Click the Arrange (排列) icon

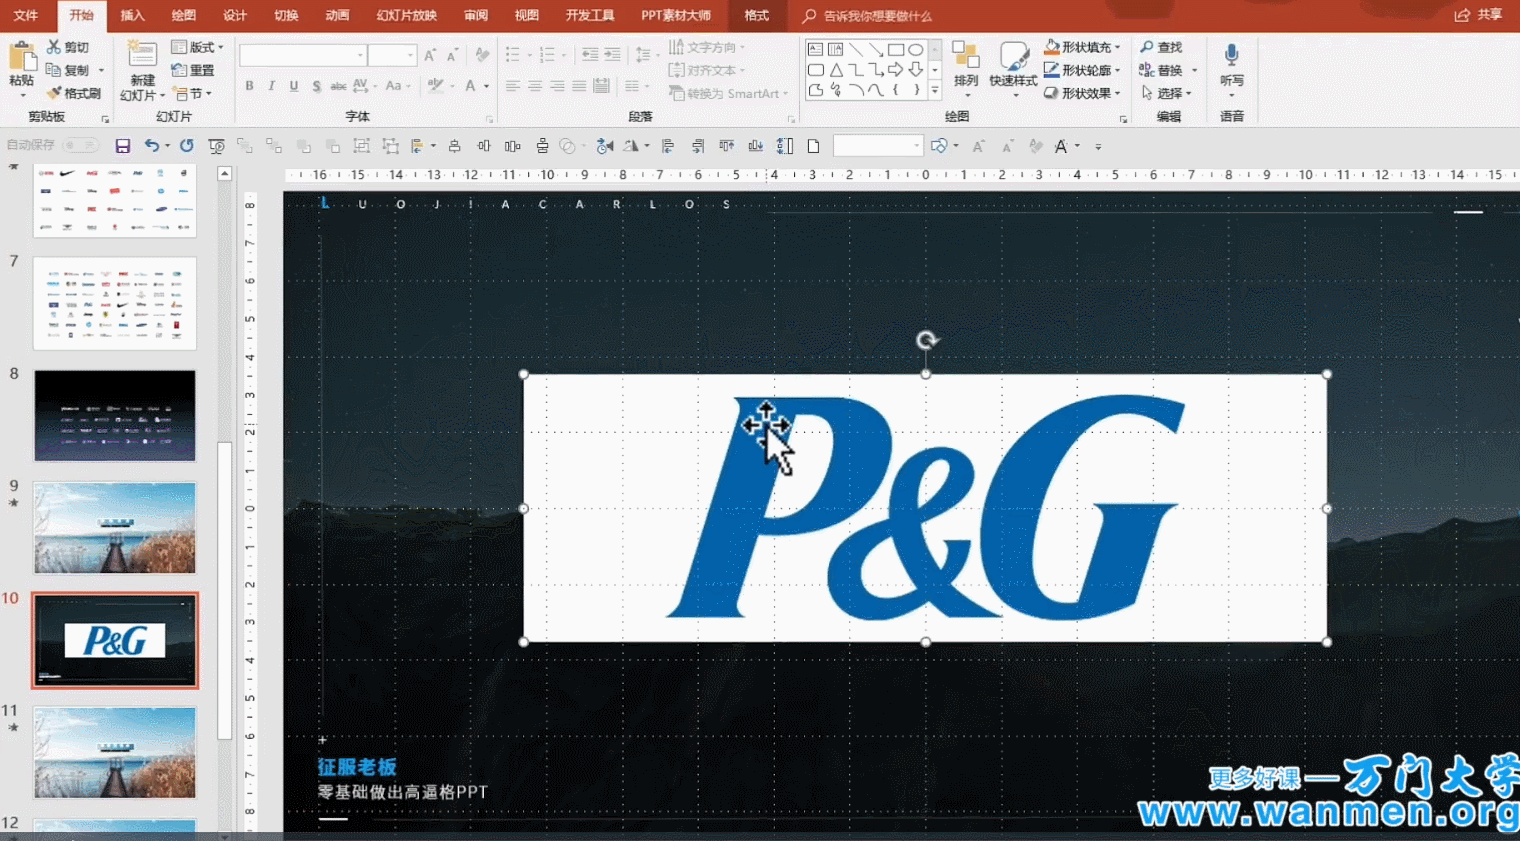click(965, 56)
